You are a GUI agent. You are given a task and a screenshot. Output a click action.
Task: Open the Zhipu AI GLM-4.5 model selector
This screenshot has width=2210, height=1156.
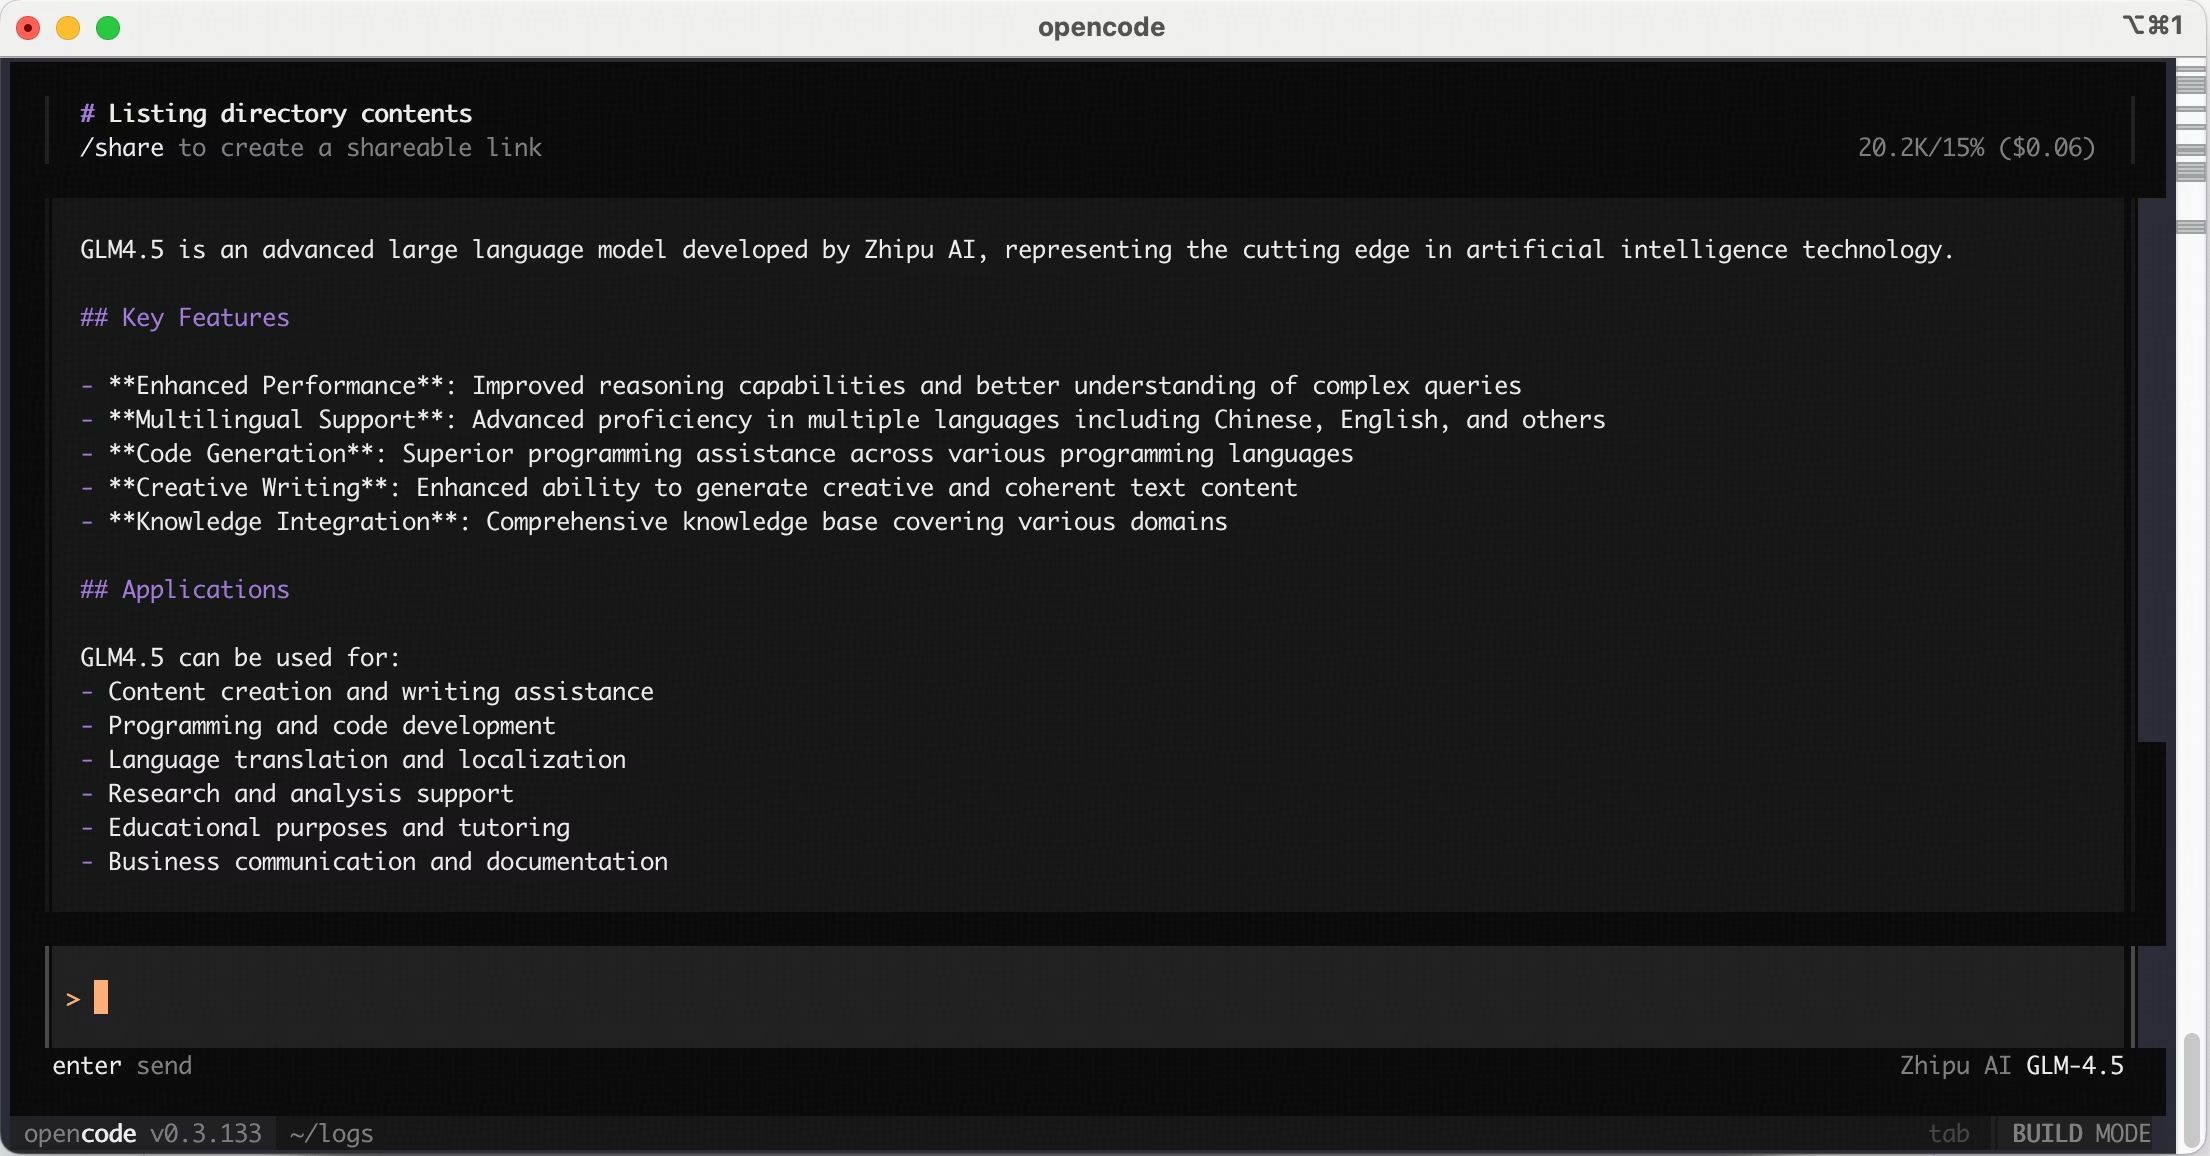[x=2012, y=1066]
